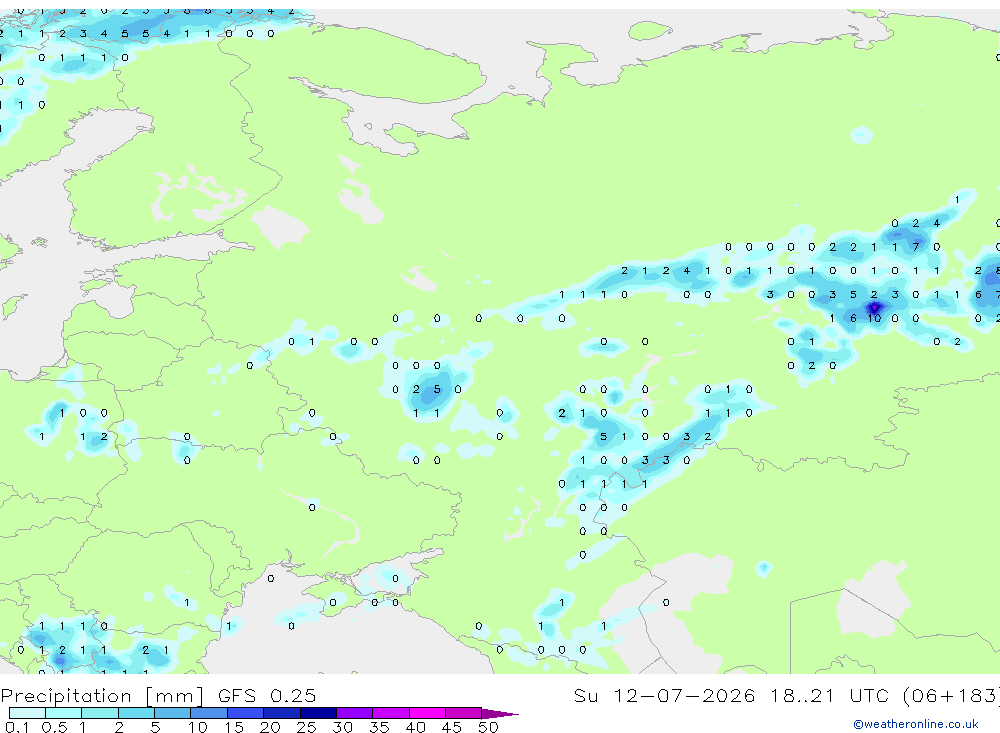Click the '25' legend scale label

point(307,727)
